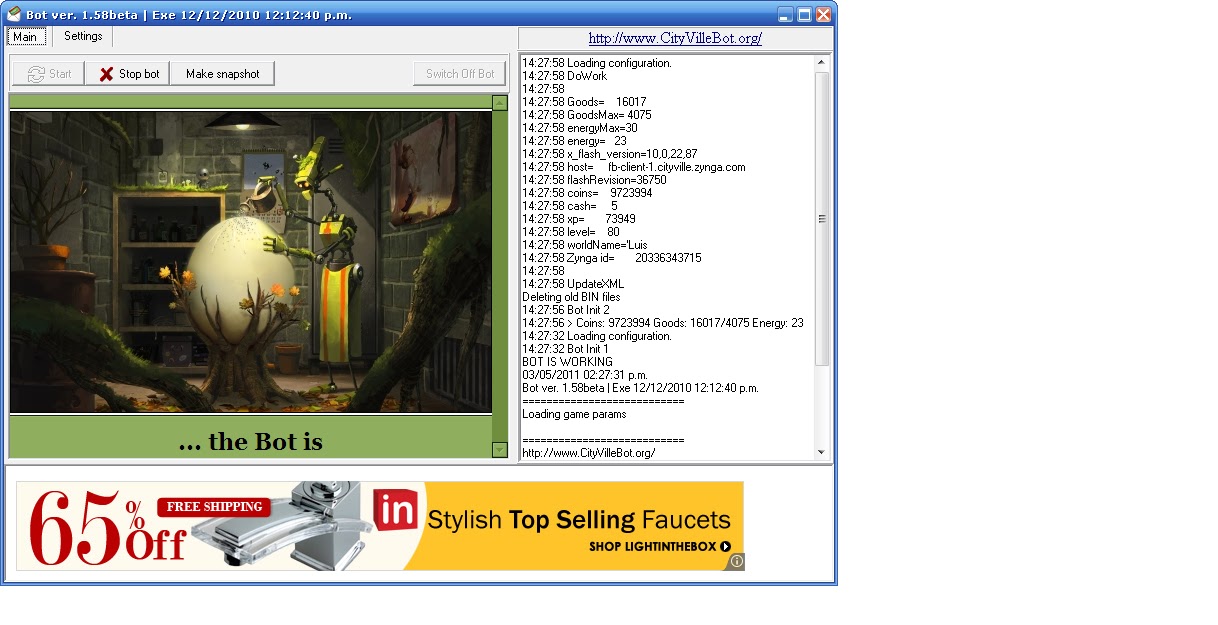This screenshot has height=625, width=1218.
Task: Click the Stylish Top Selling Faucets ad banner
Action: point(380,526)
